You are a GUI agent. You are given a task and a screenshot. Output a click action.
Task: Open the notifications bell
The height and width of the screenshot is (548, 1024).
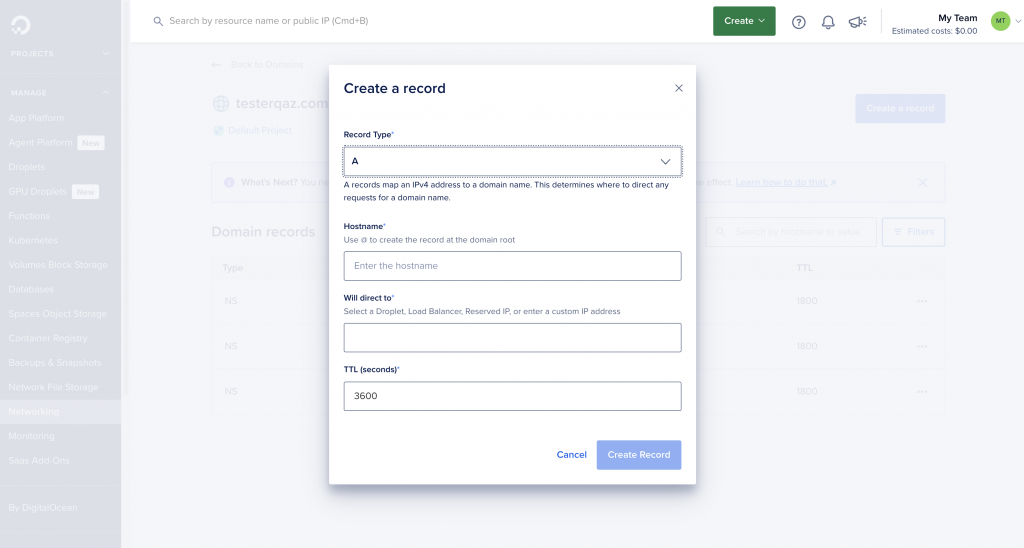pyautogui.click(x=828, y=22)
